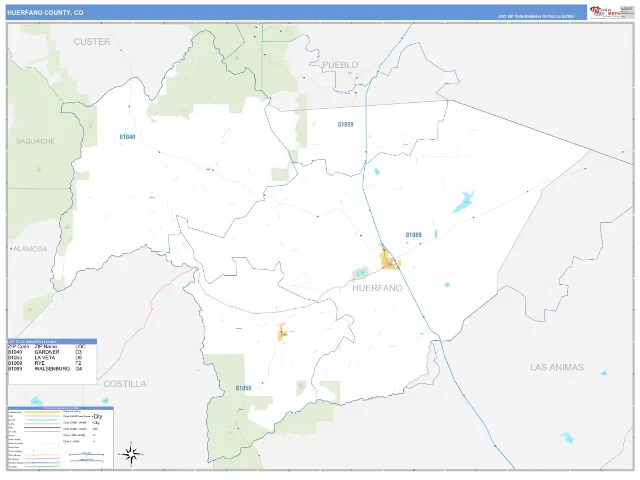Click the map legend title bar
This screenshot has width=640, height=480.
[60, 408]
